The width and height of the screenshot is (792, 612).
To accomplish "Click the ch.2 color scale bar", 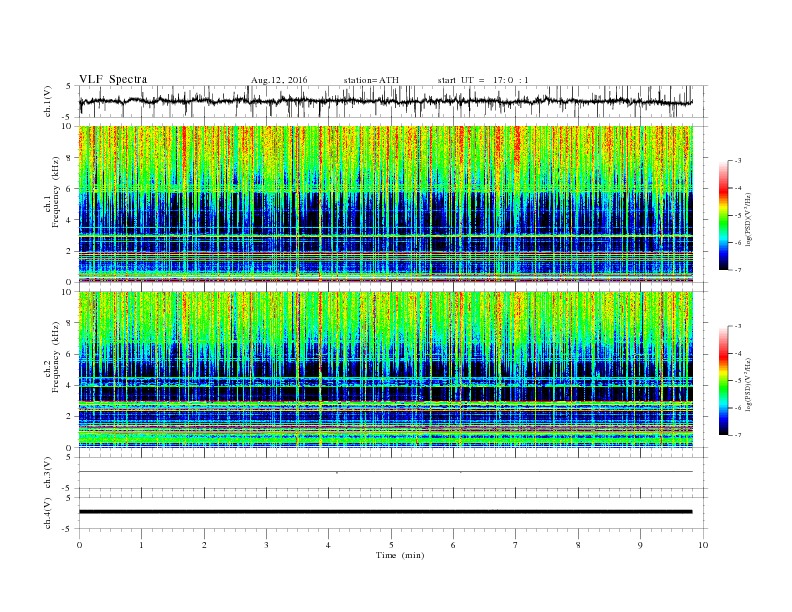I will click(x=723, y=381).
